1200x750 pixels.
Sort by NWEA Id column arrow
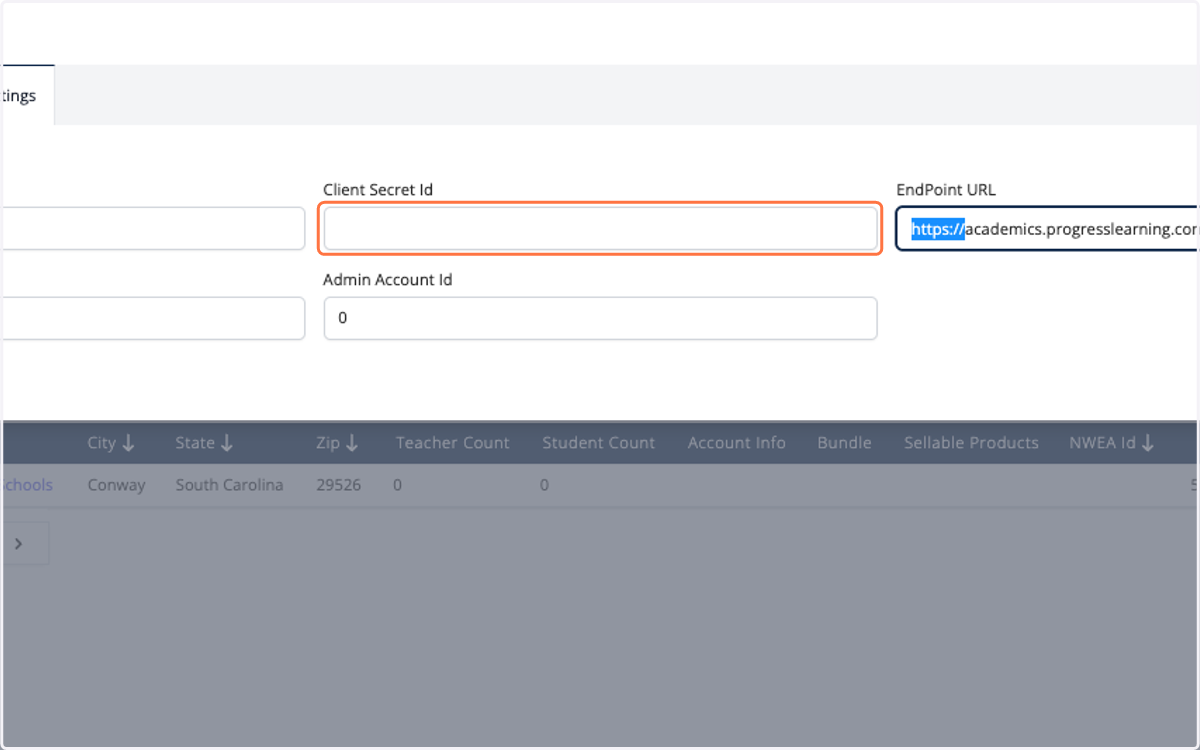click(x=1147, y=443)
